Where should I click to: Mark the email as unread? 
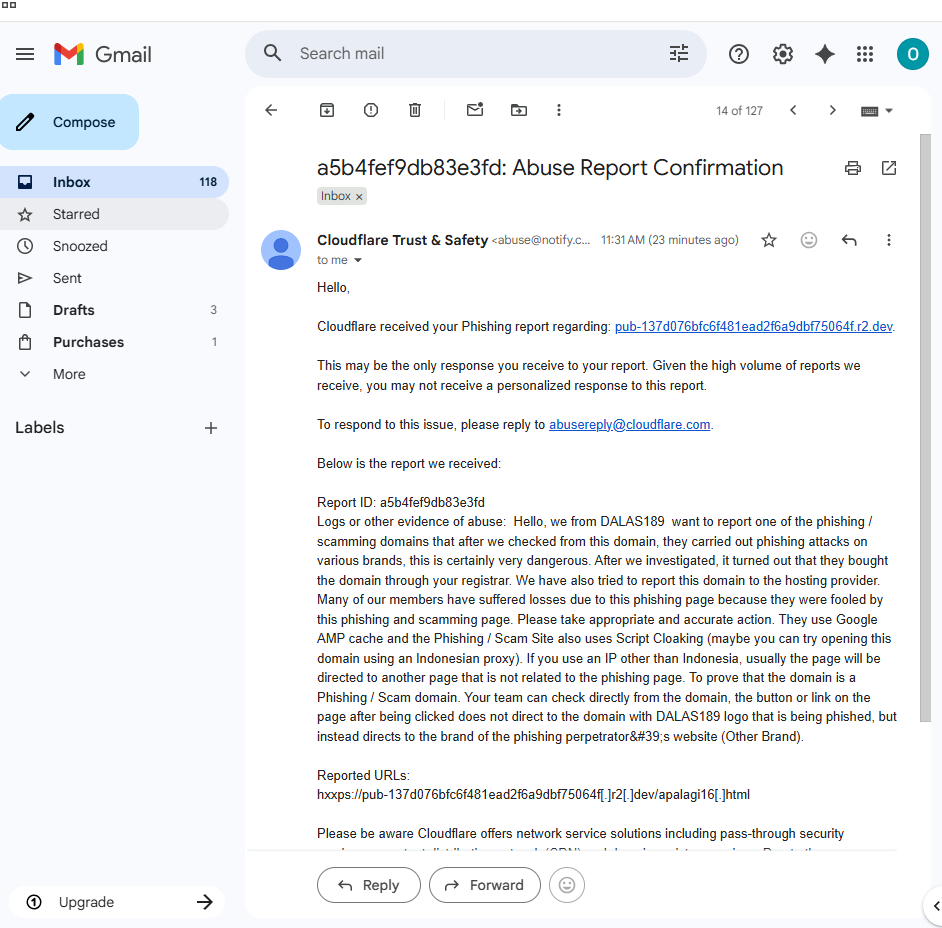point(475,109)
